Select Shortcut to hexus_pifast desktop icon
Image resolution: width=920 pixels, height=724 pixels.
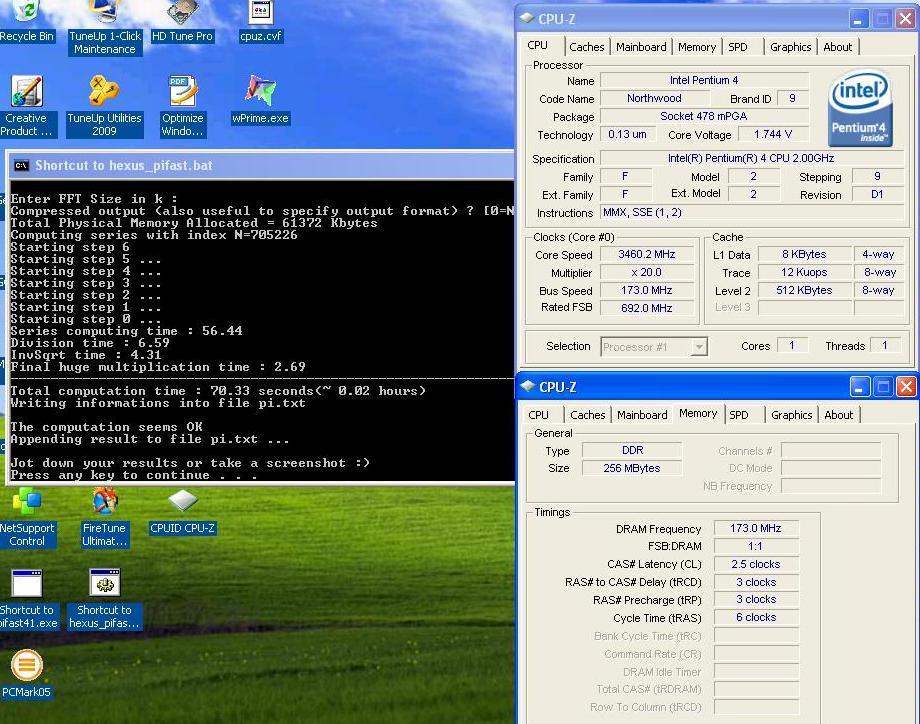[104, 599]
